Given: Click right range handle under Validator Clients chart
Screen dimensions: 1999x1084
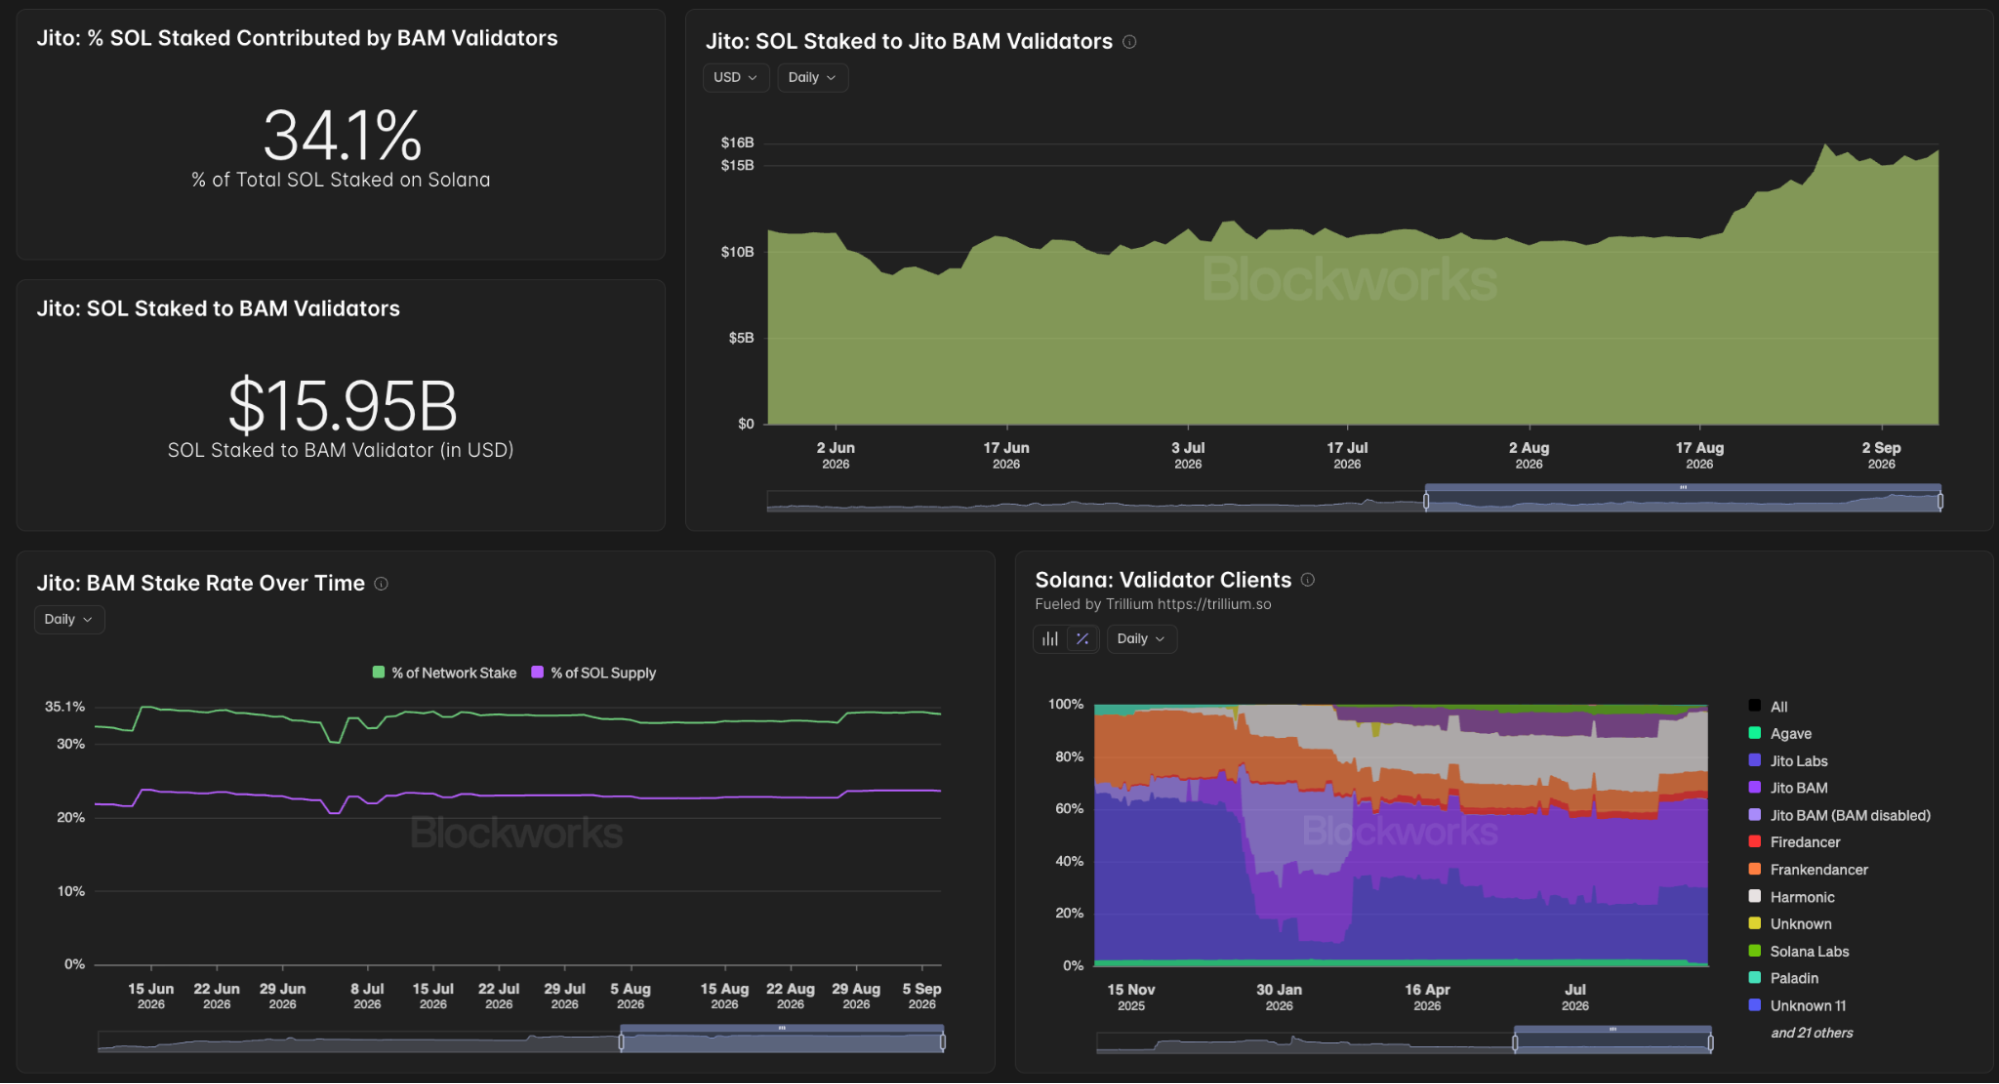Looking at the screenshot, I should click(1710, 1043).
